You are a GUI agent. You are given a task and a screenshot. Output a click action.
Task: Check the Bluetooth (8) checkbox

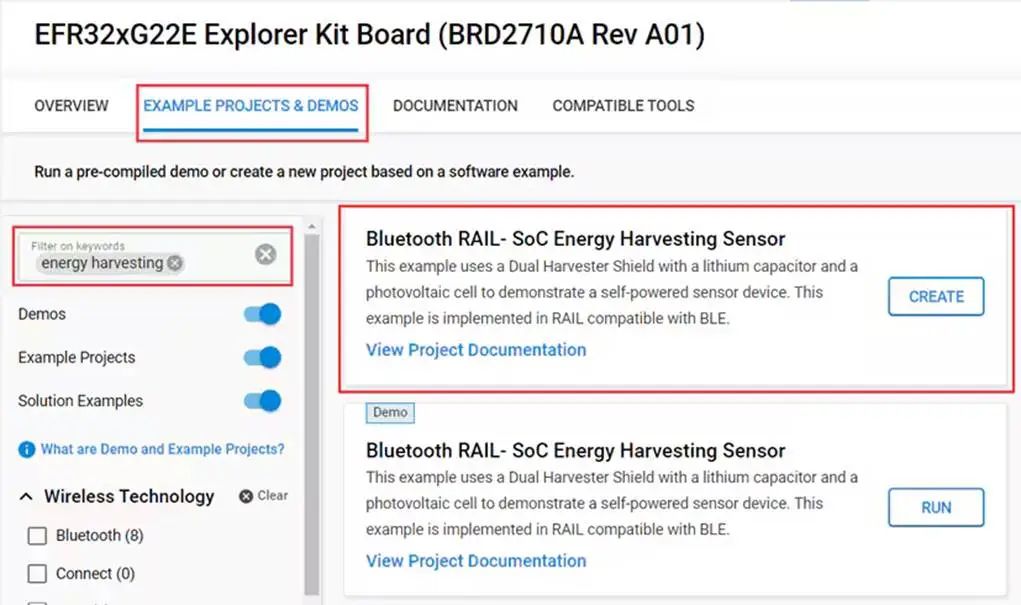[x=37, y=536]
